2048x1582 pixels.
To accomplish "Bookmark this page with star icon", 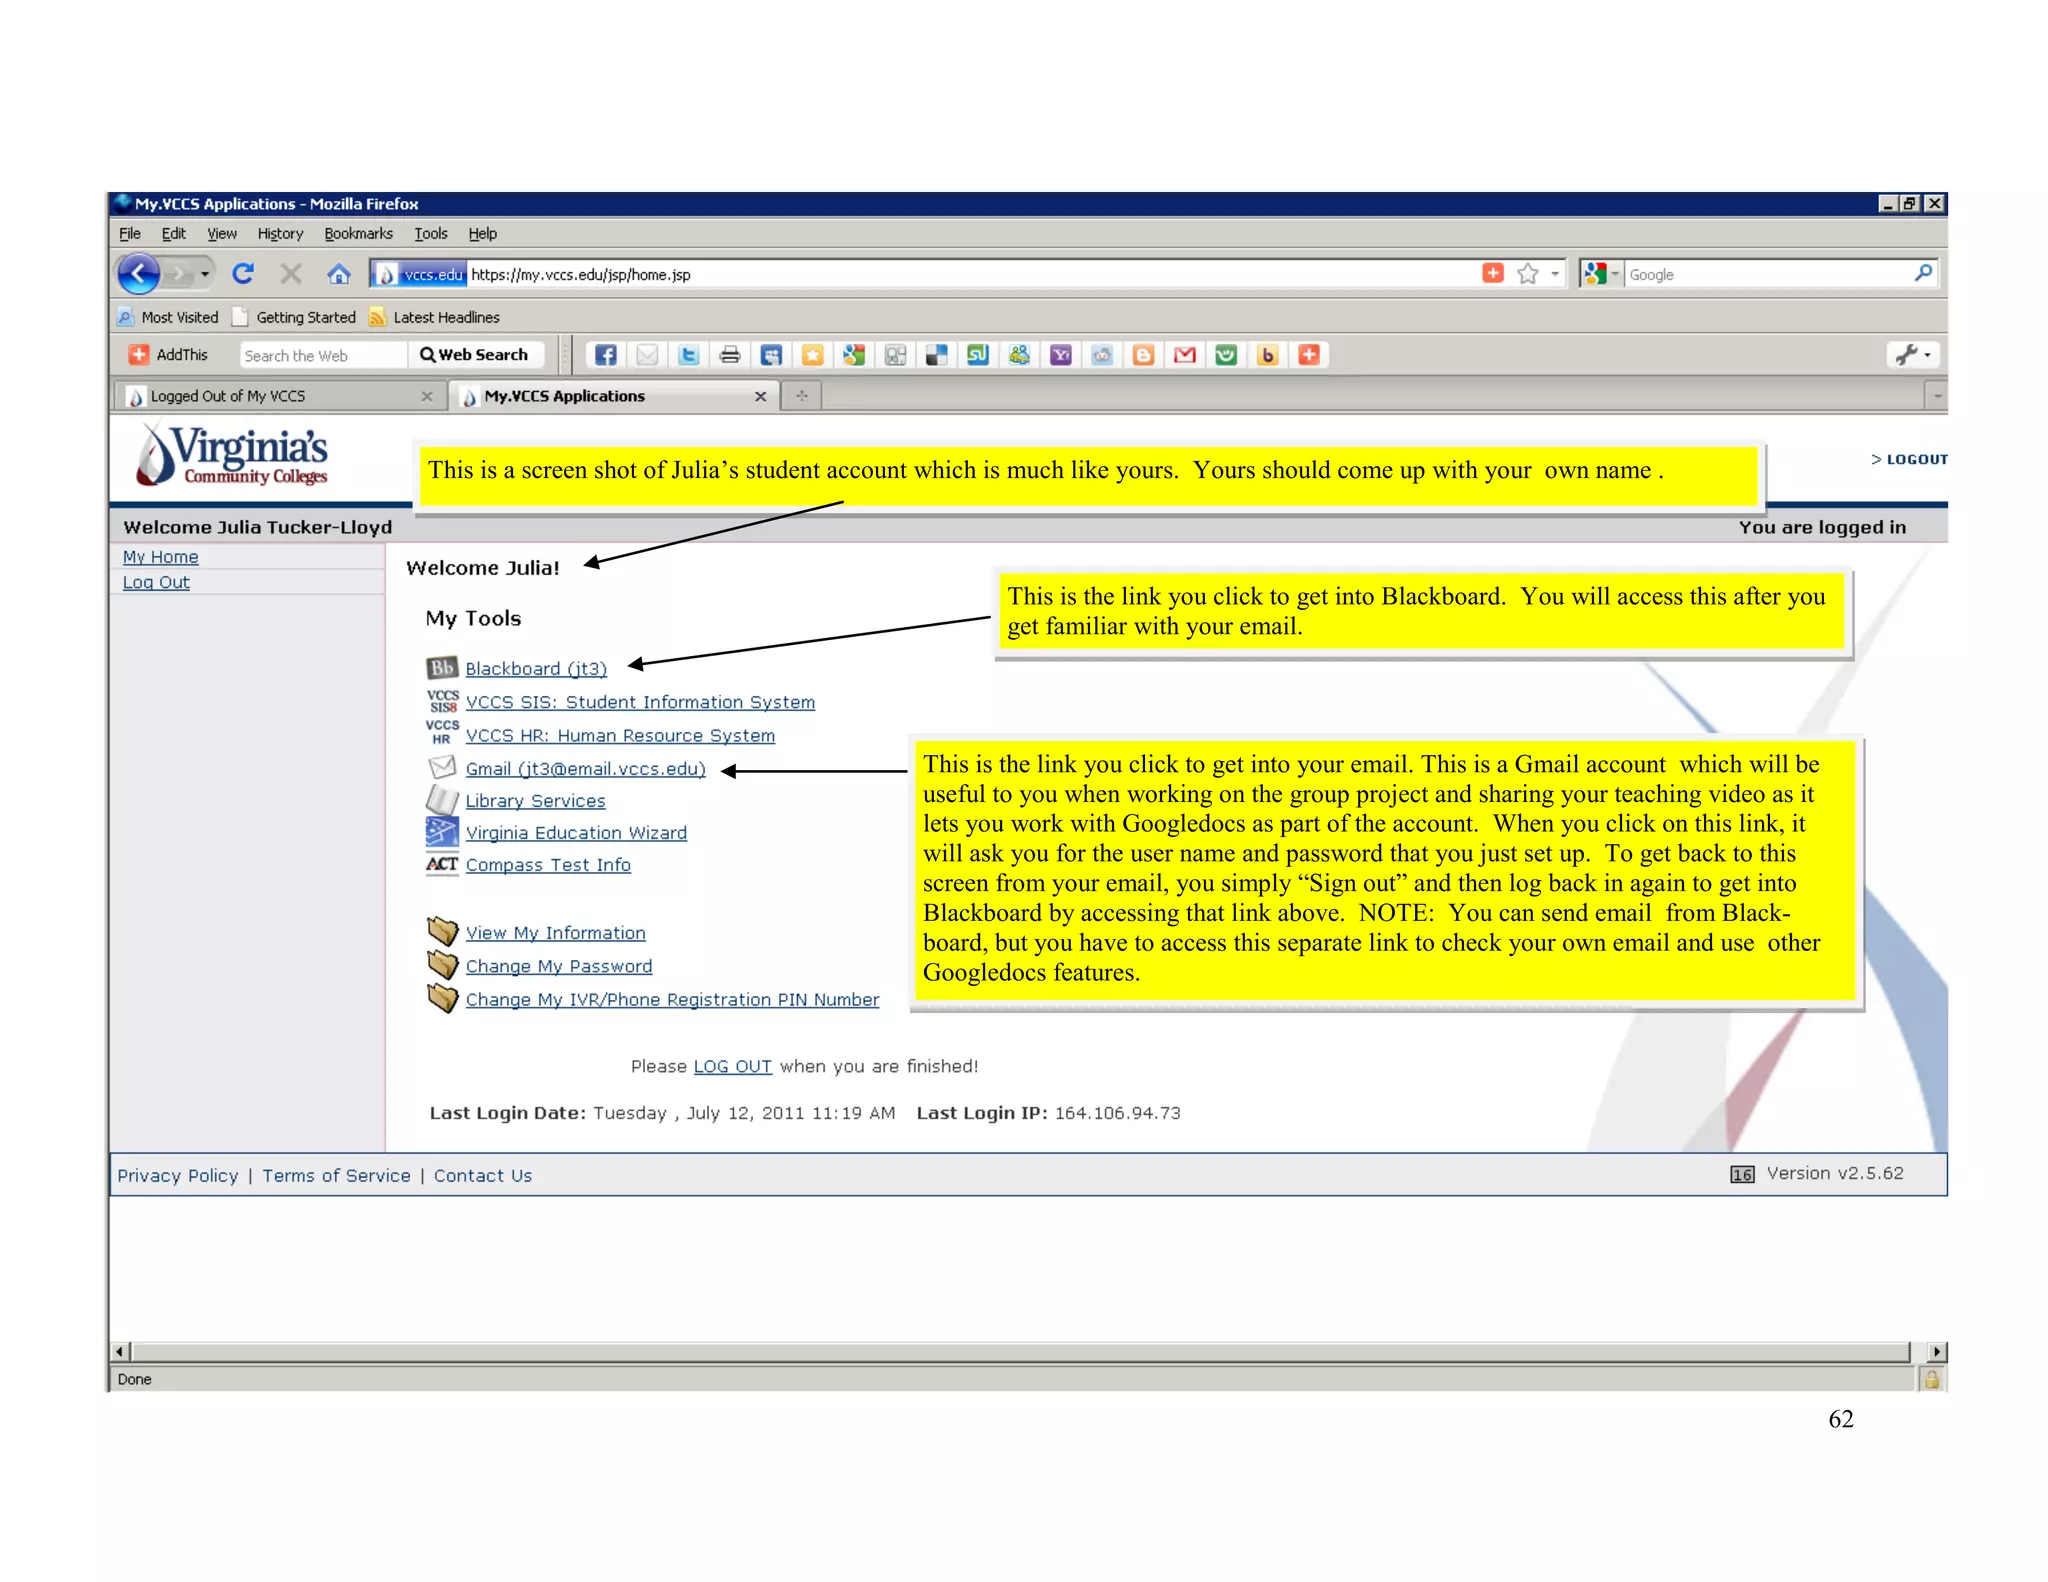I will [1527, 273].
